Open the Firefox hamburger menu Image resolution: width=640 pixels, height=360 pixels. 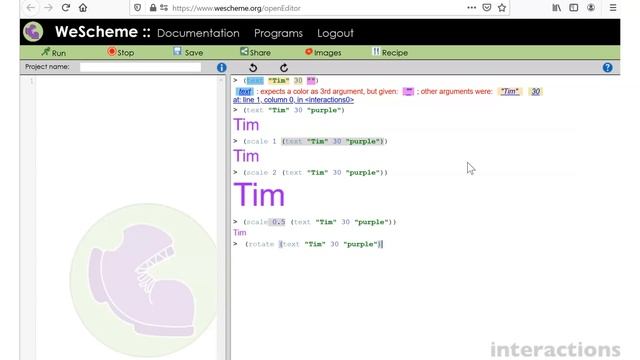tap(613, 8)
